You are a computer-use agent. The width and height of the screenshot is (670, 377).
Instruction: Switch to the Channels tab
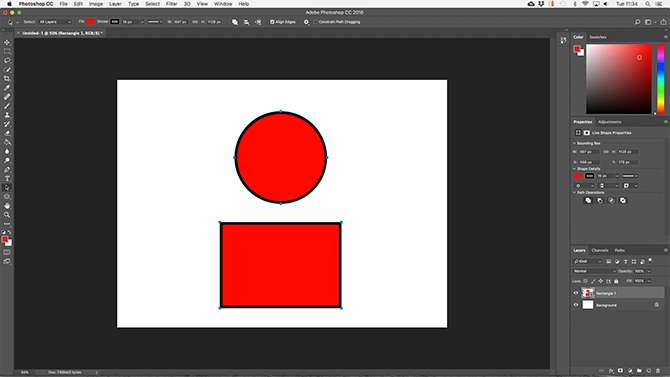pyautogui.click(x=599, y=250)
